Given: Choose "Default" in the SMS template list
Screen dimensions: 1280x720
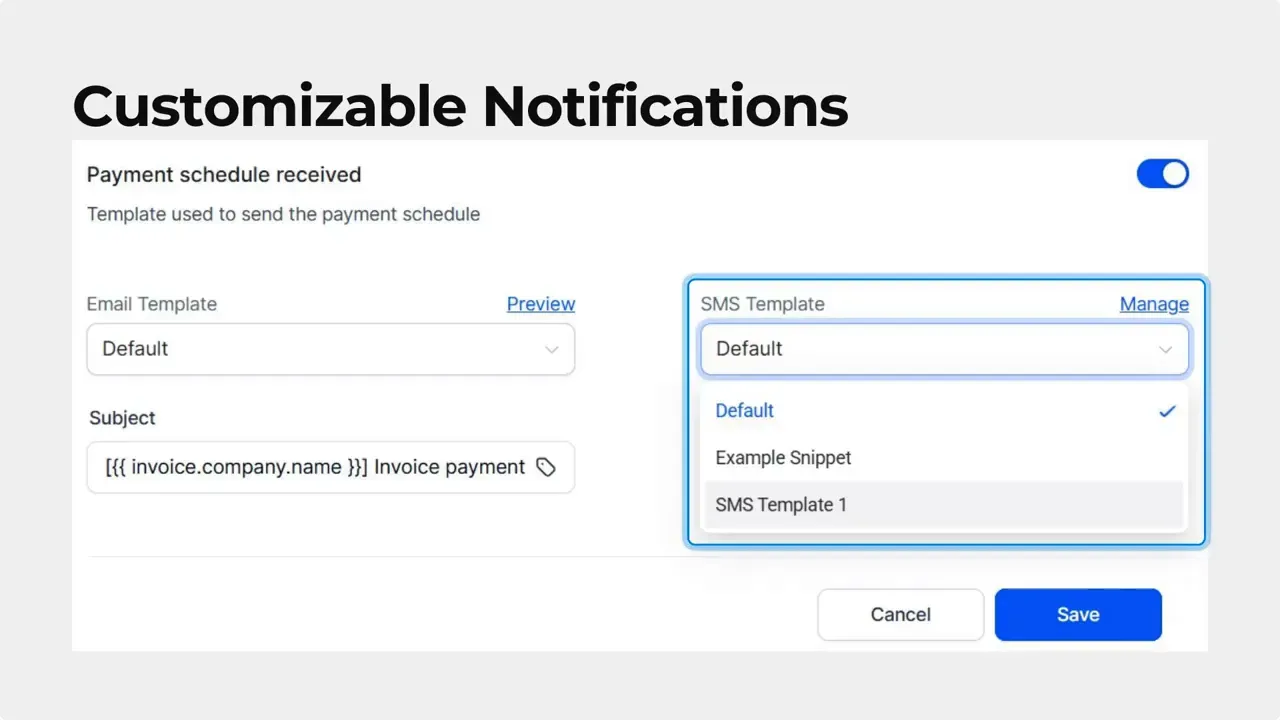Looking at the screenshot, I should [744, 411].
